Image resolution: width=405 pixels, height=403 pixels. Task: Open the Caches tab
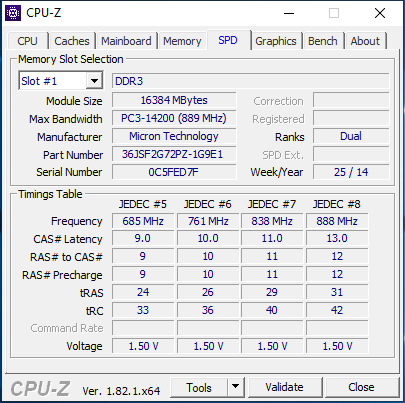point(72,41)
